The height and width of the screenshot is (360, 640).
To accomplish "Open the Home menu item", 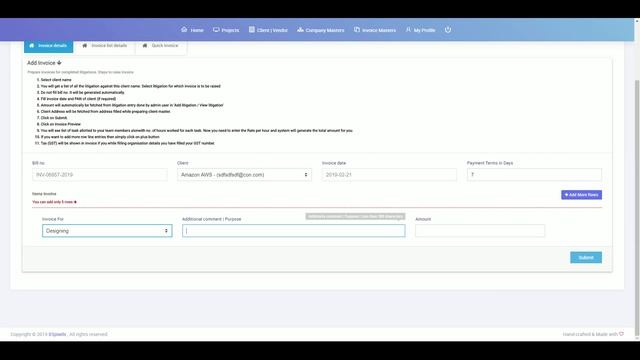I will pos(192,30).
